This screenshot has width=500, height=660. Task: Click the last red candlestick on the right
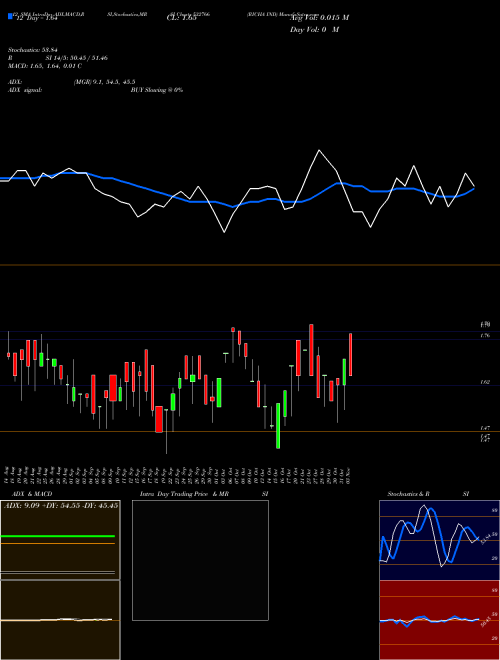pyautogui.click(x=350, y=354)
